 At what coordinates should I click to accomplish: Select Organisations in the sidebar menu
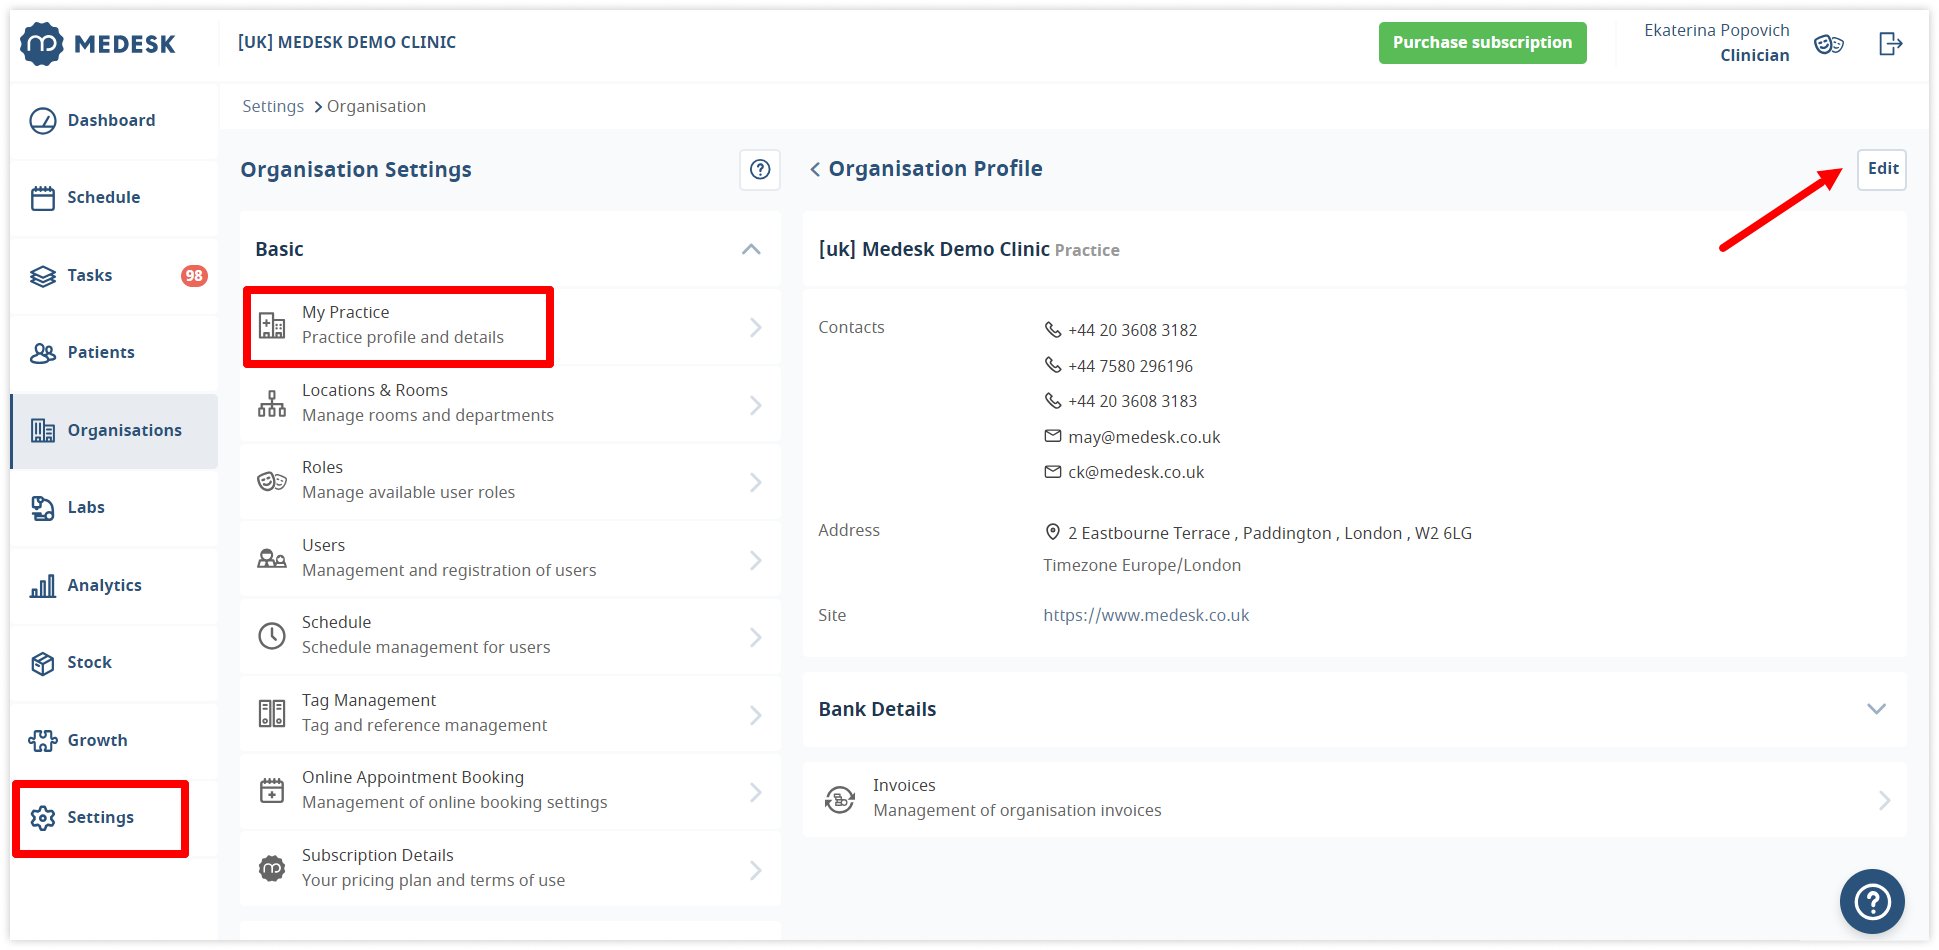[114, 431]
